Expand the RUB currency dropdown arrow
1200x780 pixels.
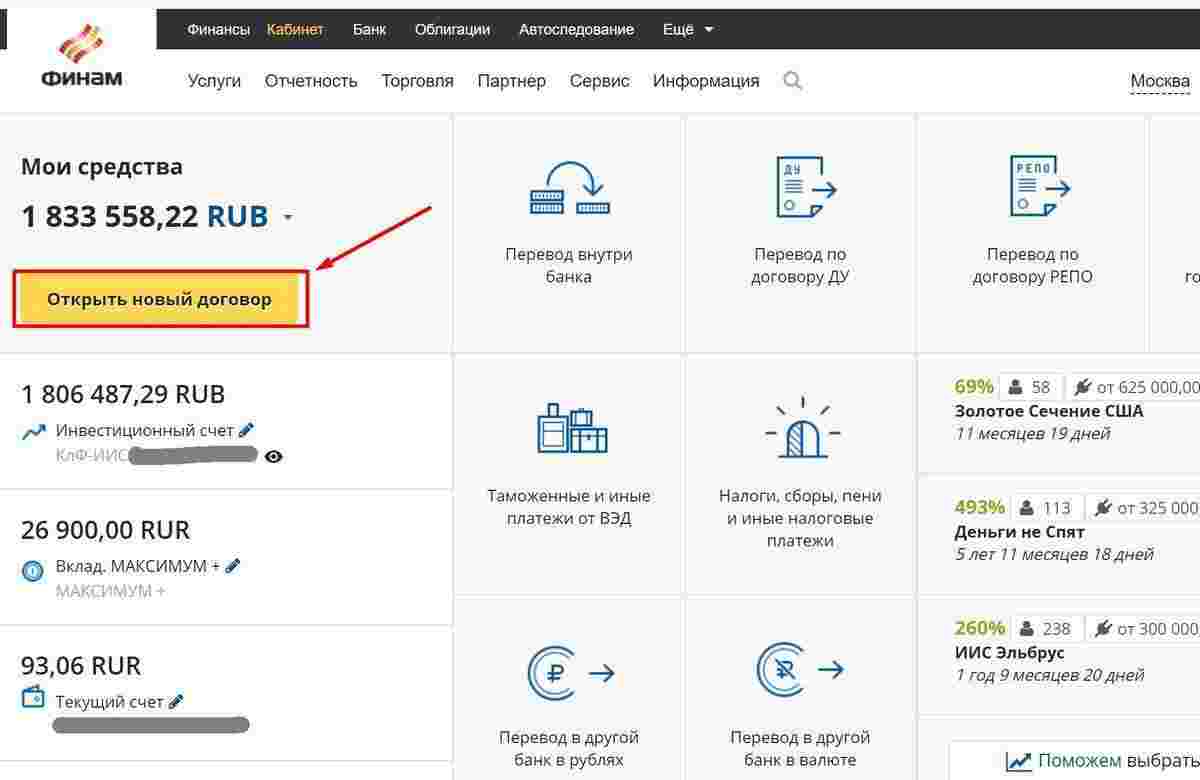[x=288, y=217]
